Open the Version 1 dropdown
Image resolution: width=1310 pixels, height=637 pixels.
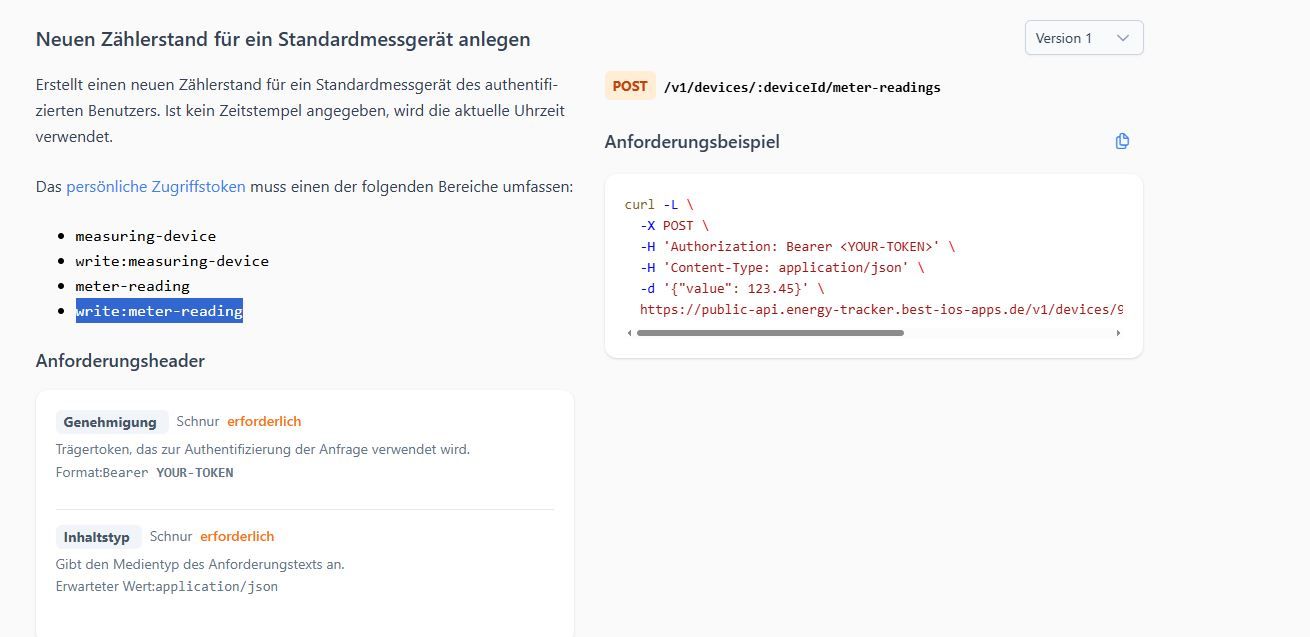pos(1083,38)
